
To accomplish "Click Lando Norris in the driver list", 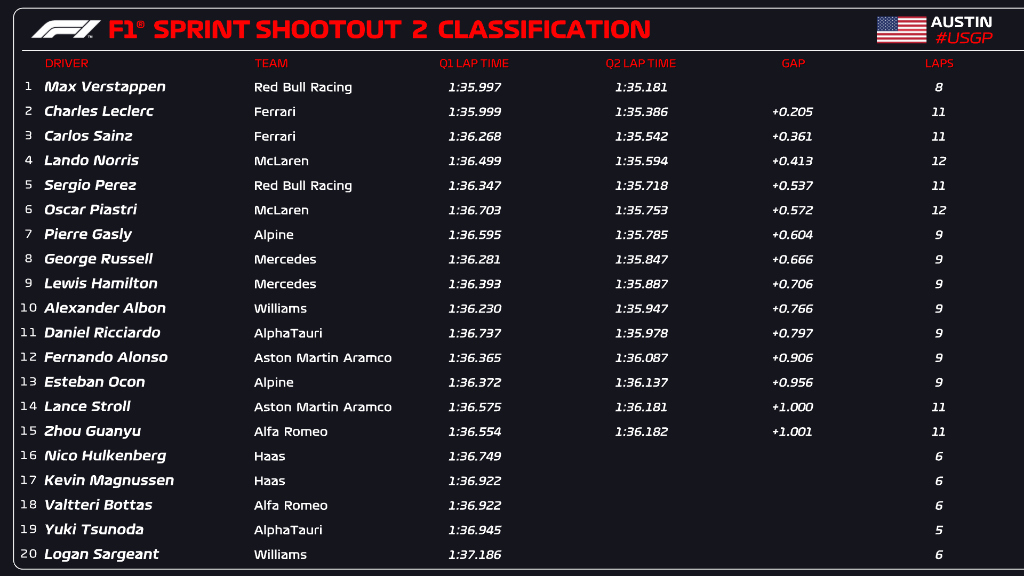I will (92, 160).
